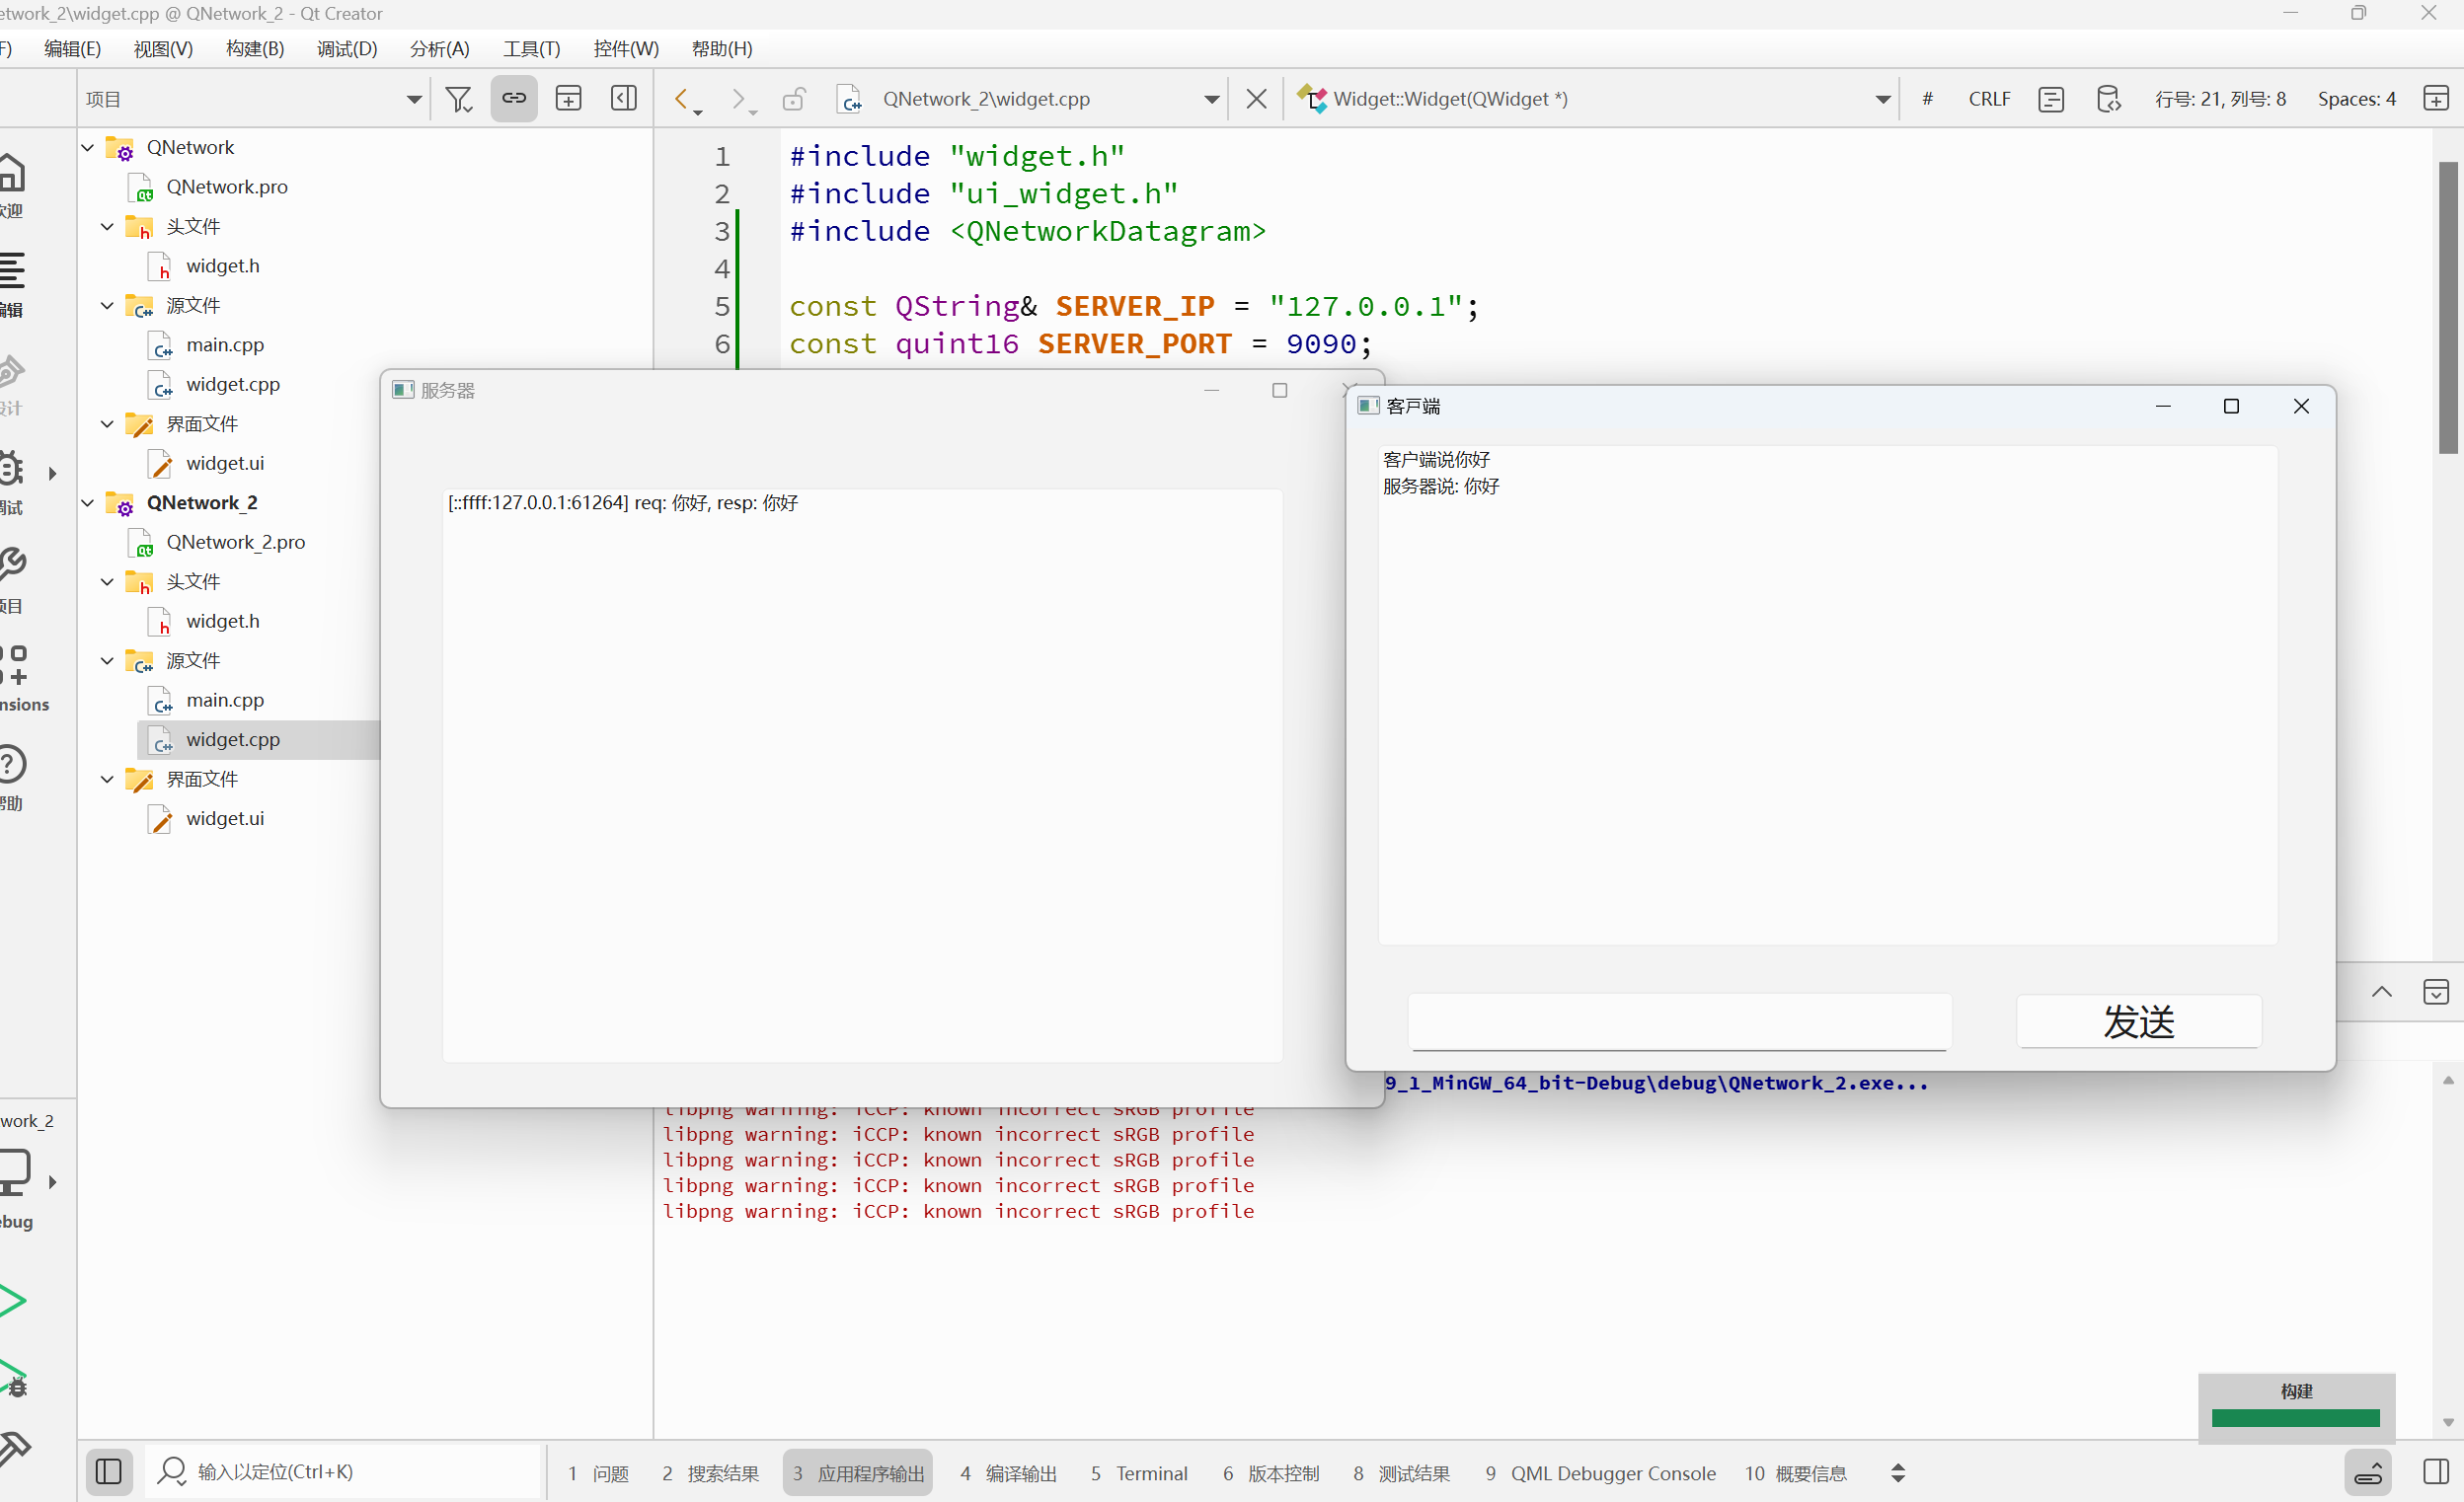Click the split editor icon at top right
The height and width of the screenshot is (1502, 2464).
[2436, 99]
